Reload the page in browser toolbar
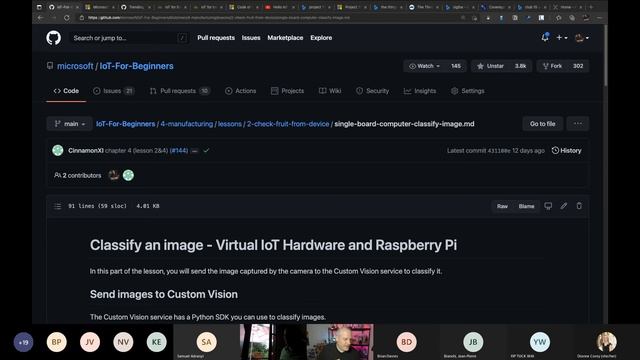 pos(67,18)
